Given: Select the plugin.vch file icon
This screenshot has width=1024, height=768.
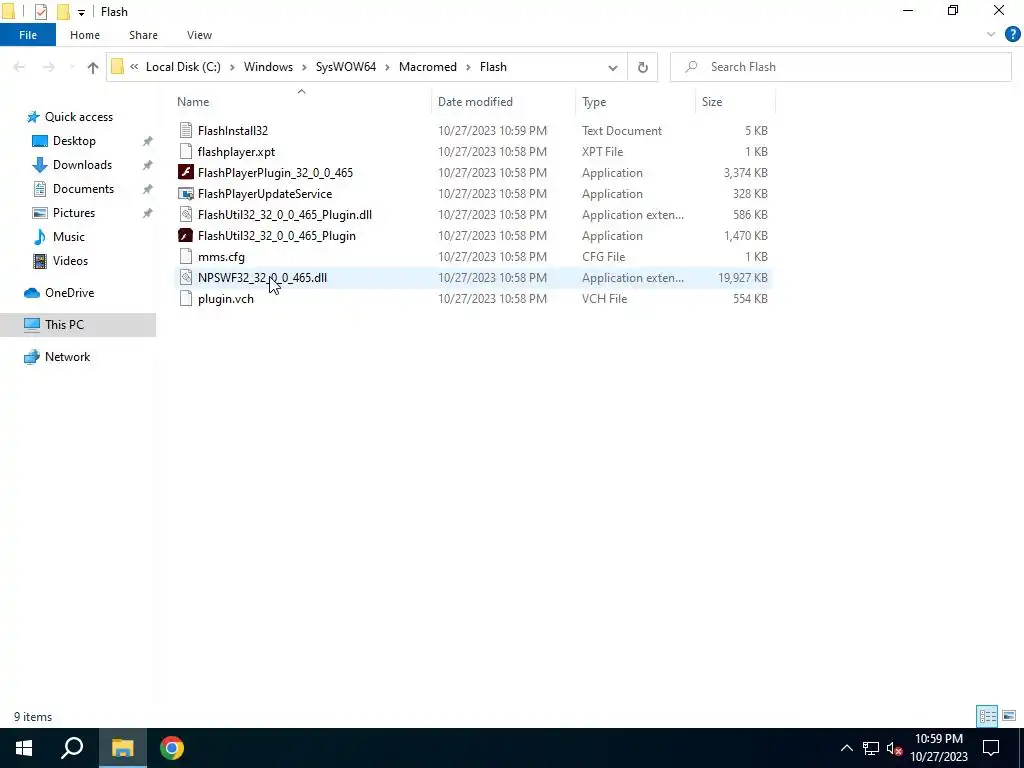Looking at the screenshot, I should (186, 298).
